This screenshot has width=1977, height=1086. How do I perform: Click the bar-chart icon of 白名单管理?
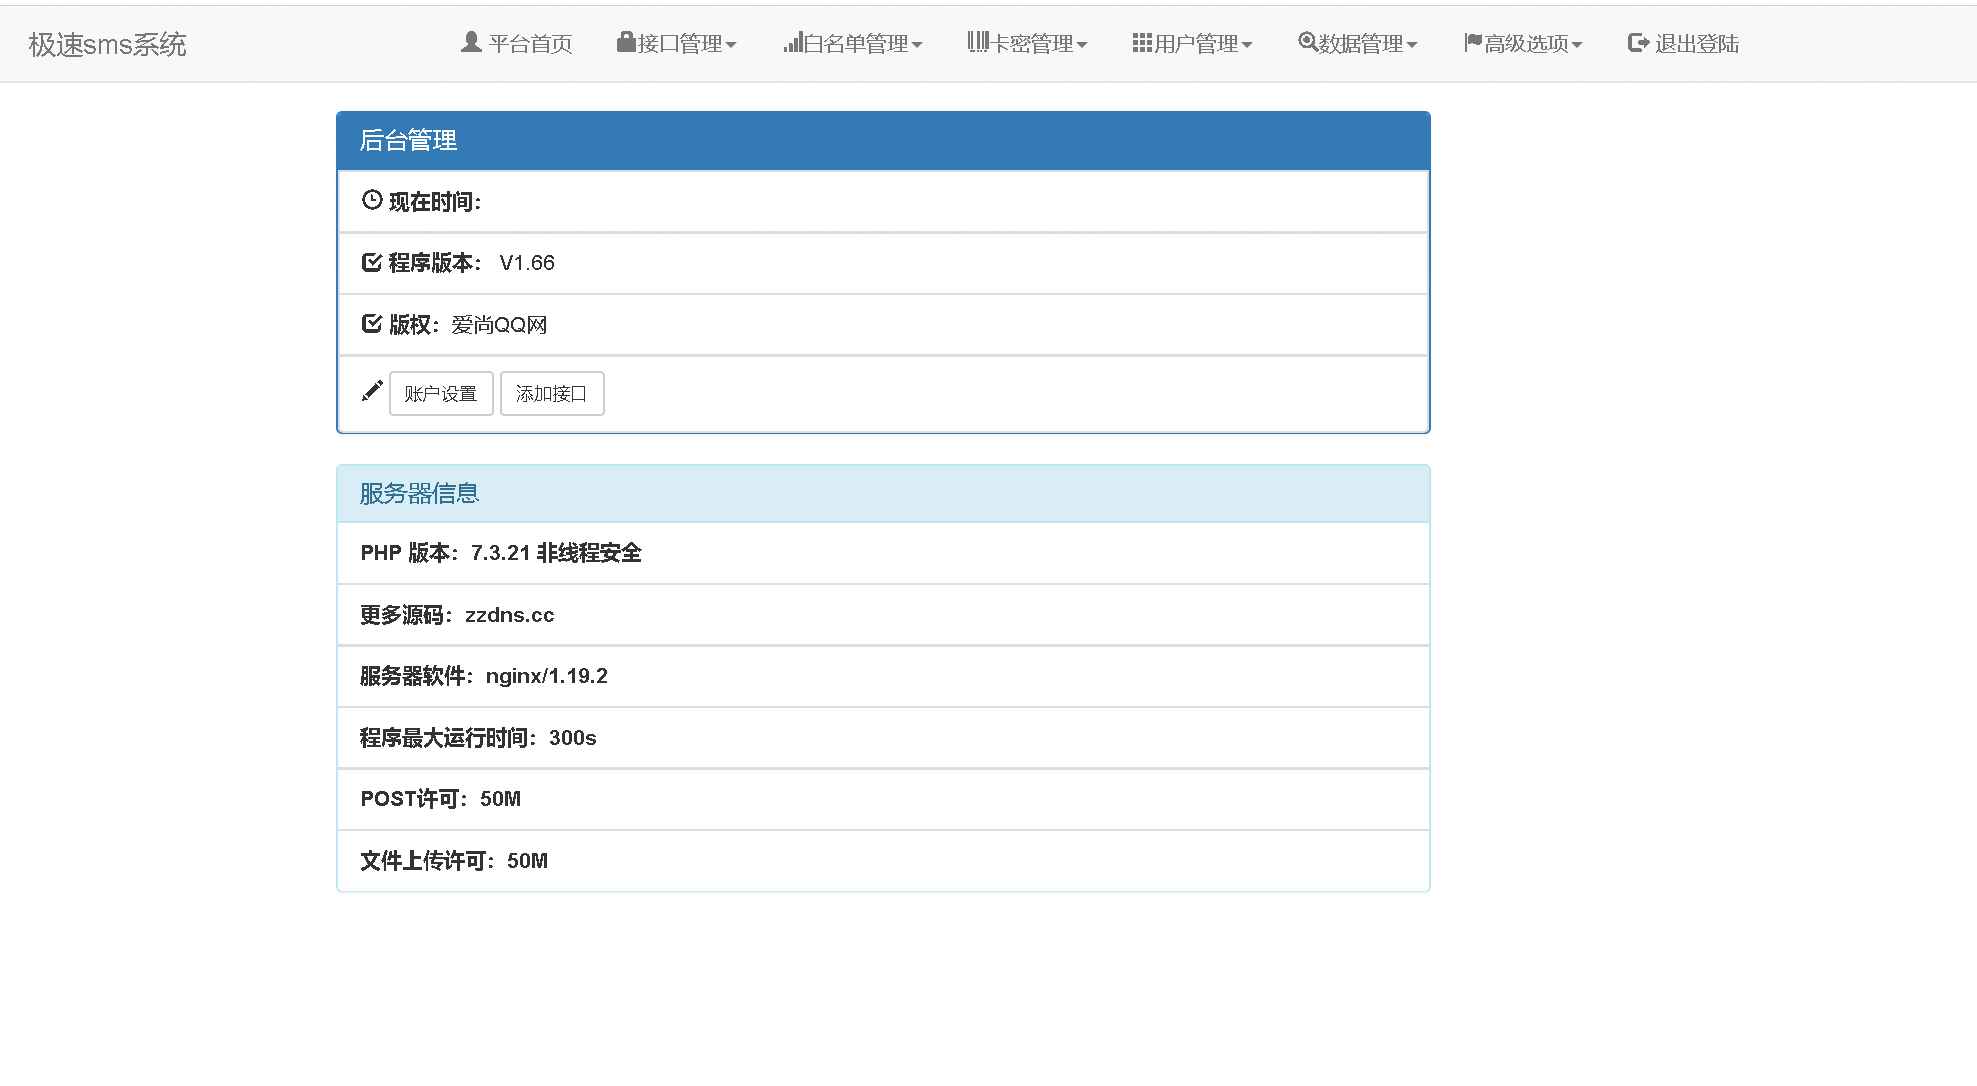point(793,42)
